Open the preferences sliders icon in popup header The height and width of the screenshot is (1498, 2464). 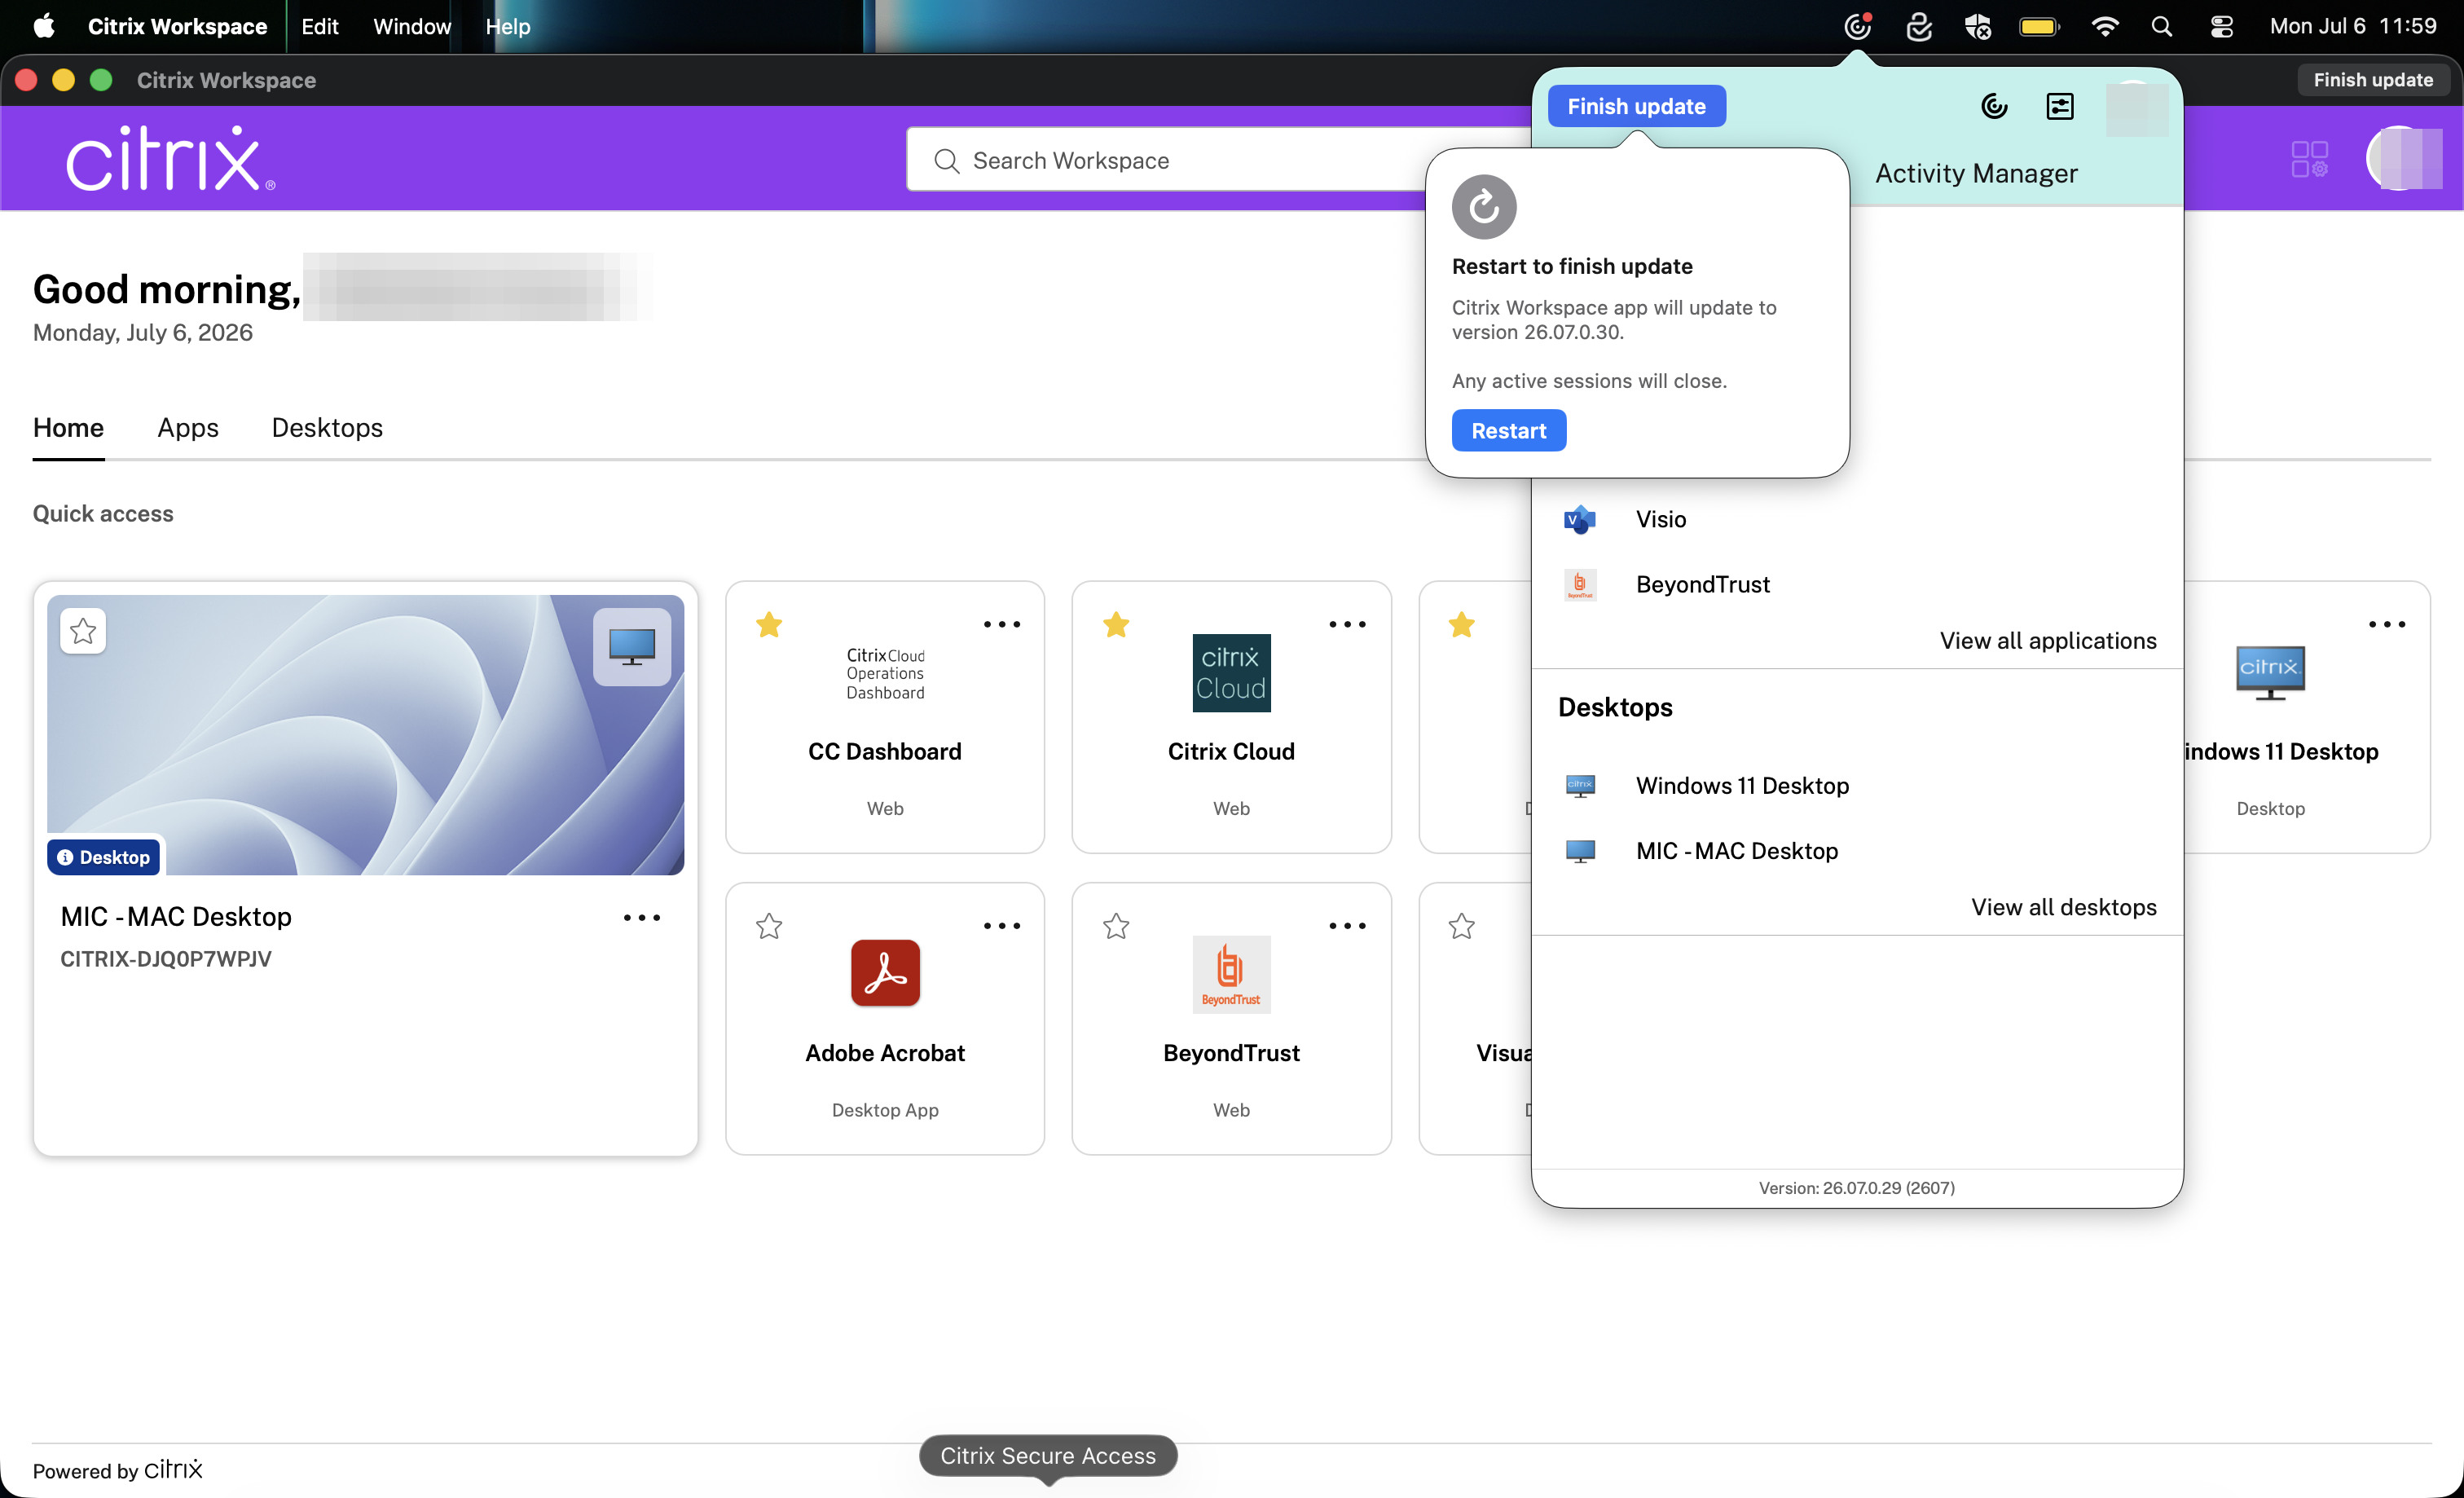(x=2060, y=106)
